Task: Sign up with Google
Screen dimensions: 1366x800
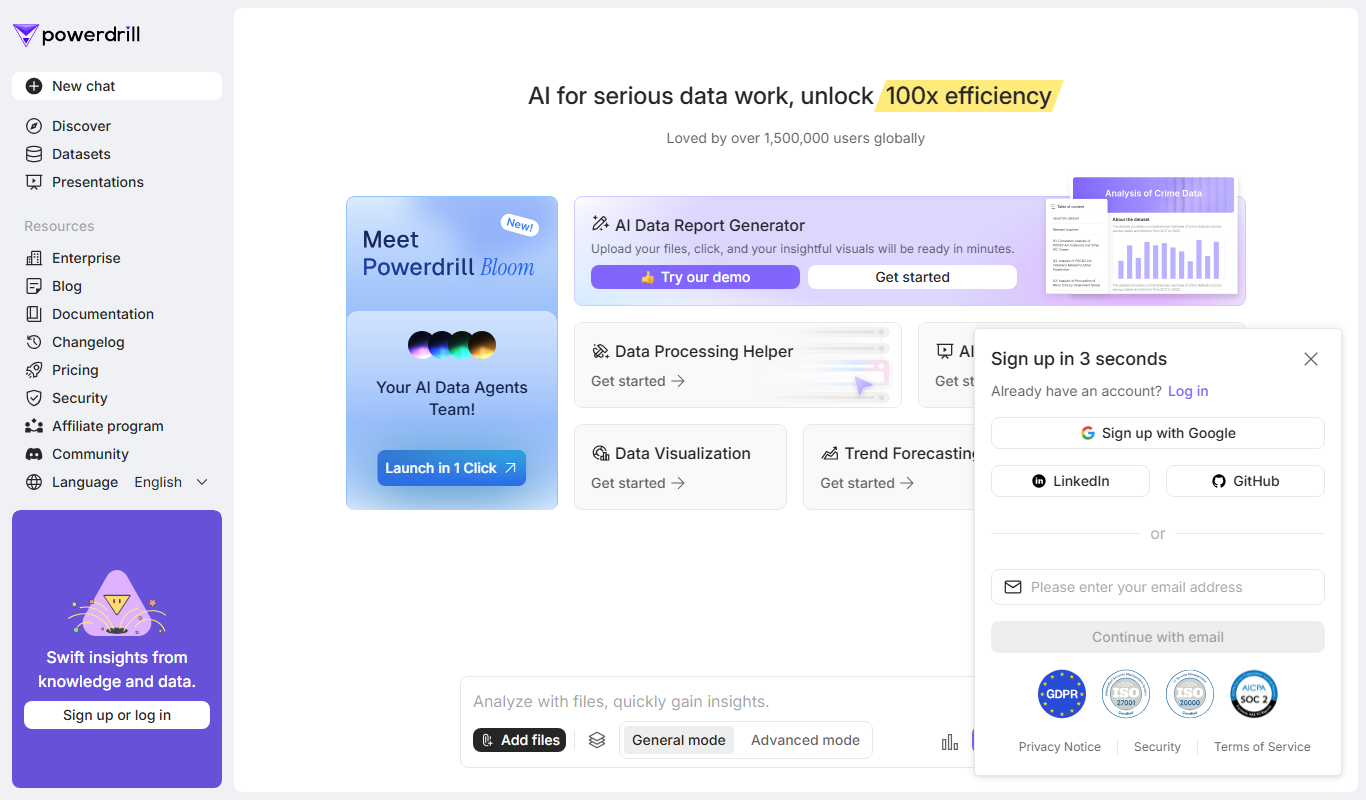Action: tap(1158, 433)
